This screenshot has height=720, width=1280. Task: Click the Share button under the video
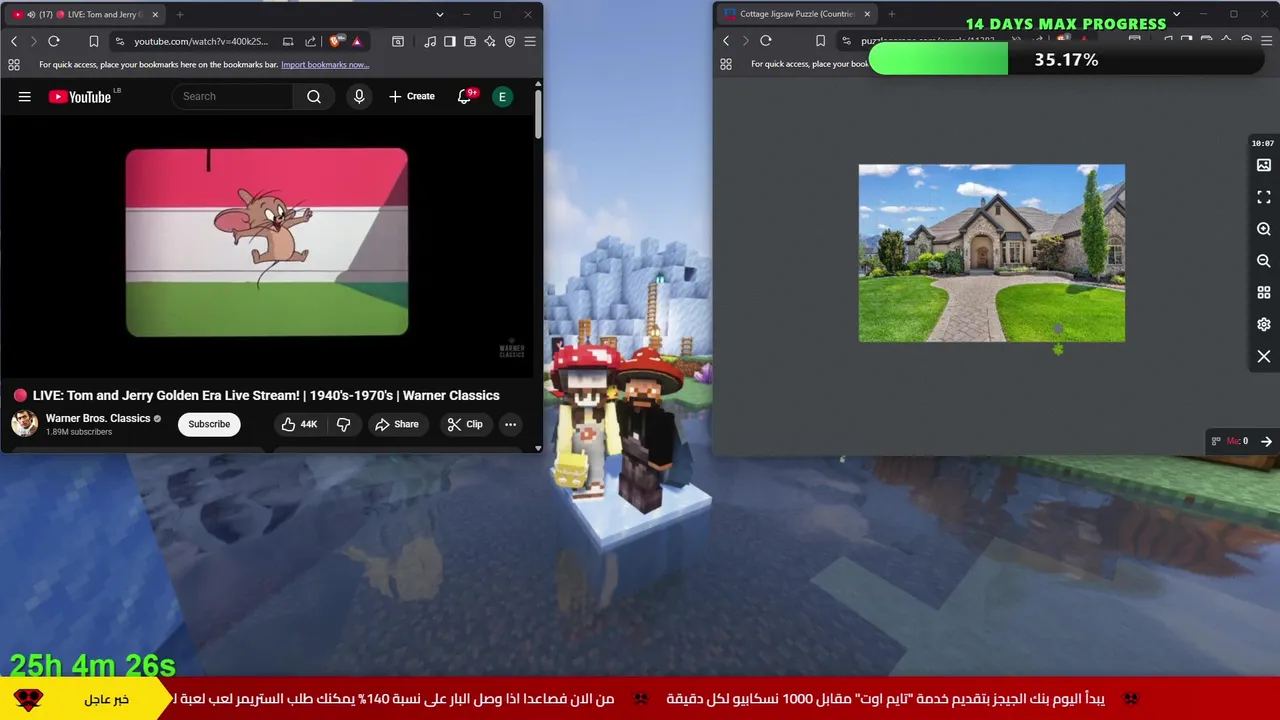[x=397, y=424]
